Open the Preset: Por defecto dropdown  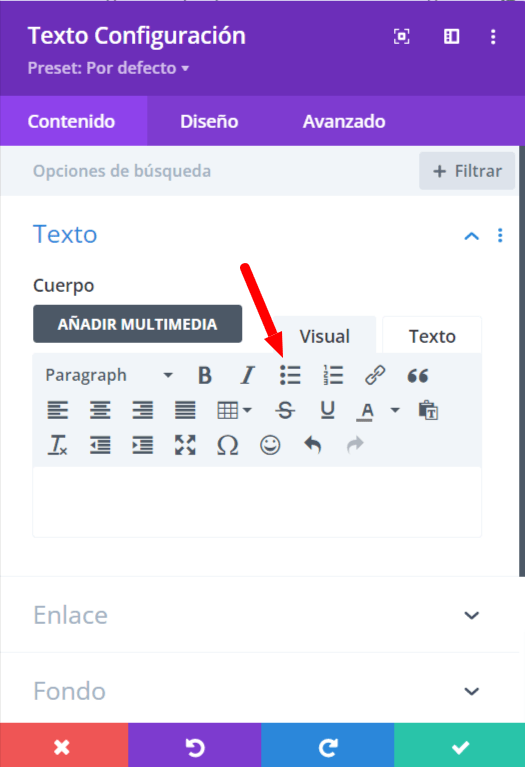[108, 68]
